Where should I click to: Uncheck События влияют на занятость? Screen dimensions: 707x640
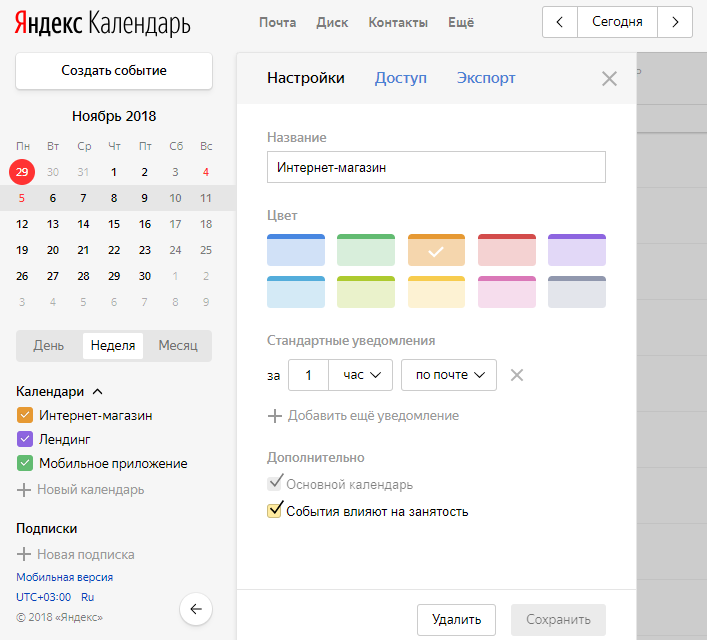click(275, 510)
